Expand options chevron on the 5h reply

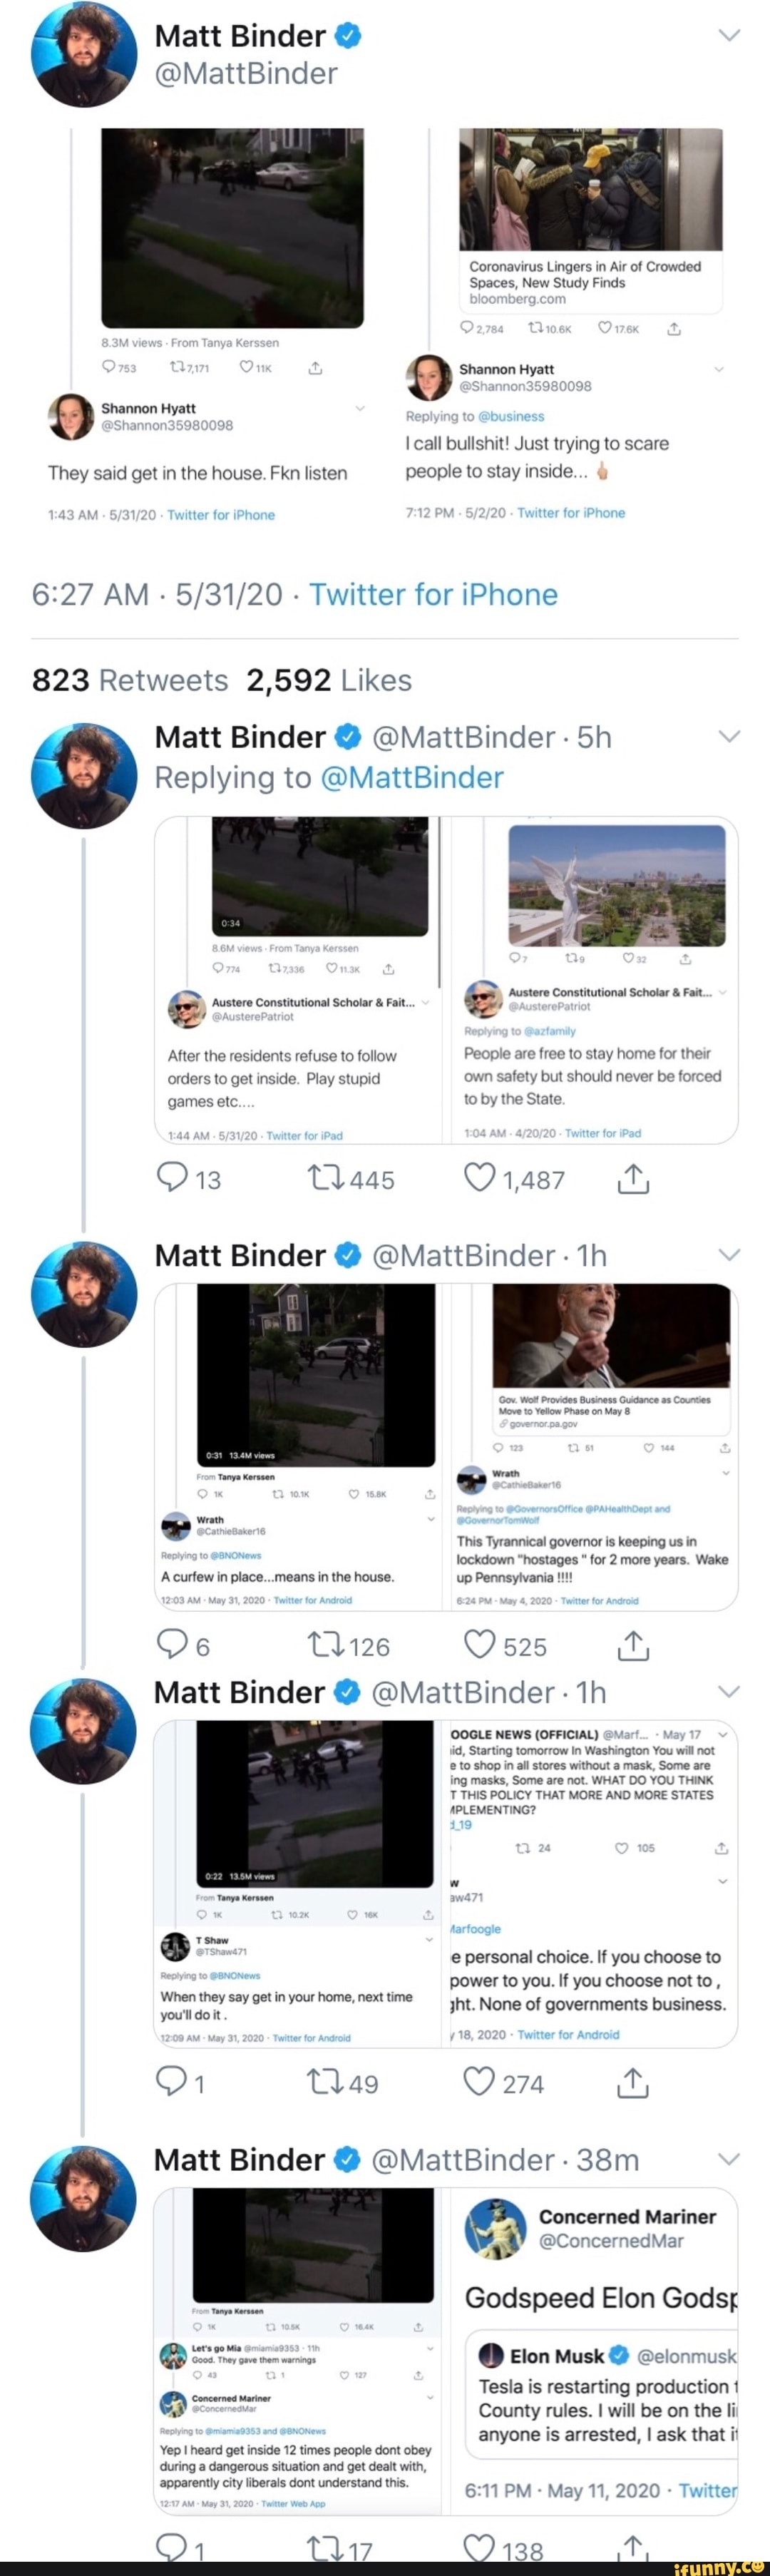pyautogui.click(x=730, y=736)
